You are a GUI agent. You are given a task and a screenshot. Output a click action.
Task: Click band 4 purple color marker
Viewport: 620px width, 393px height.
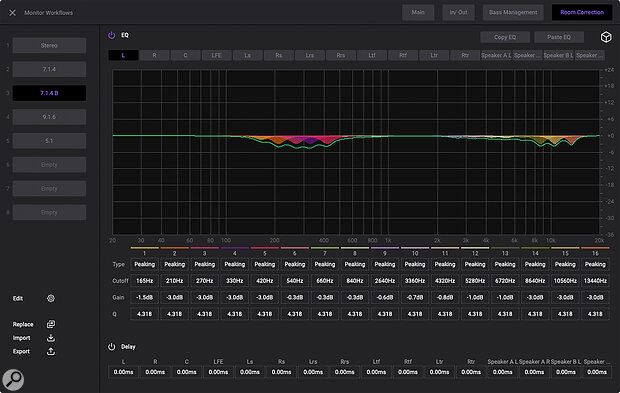point(234,248)
